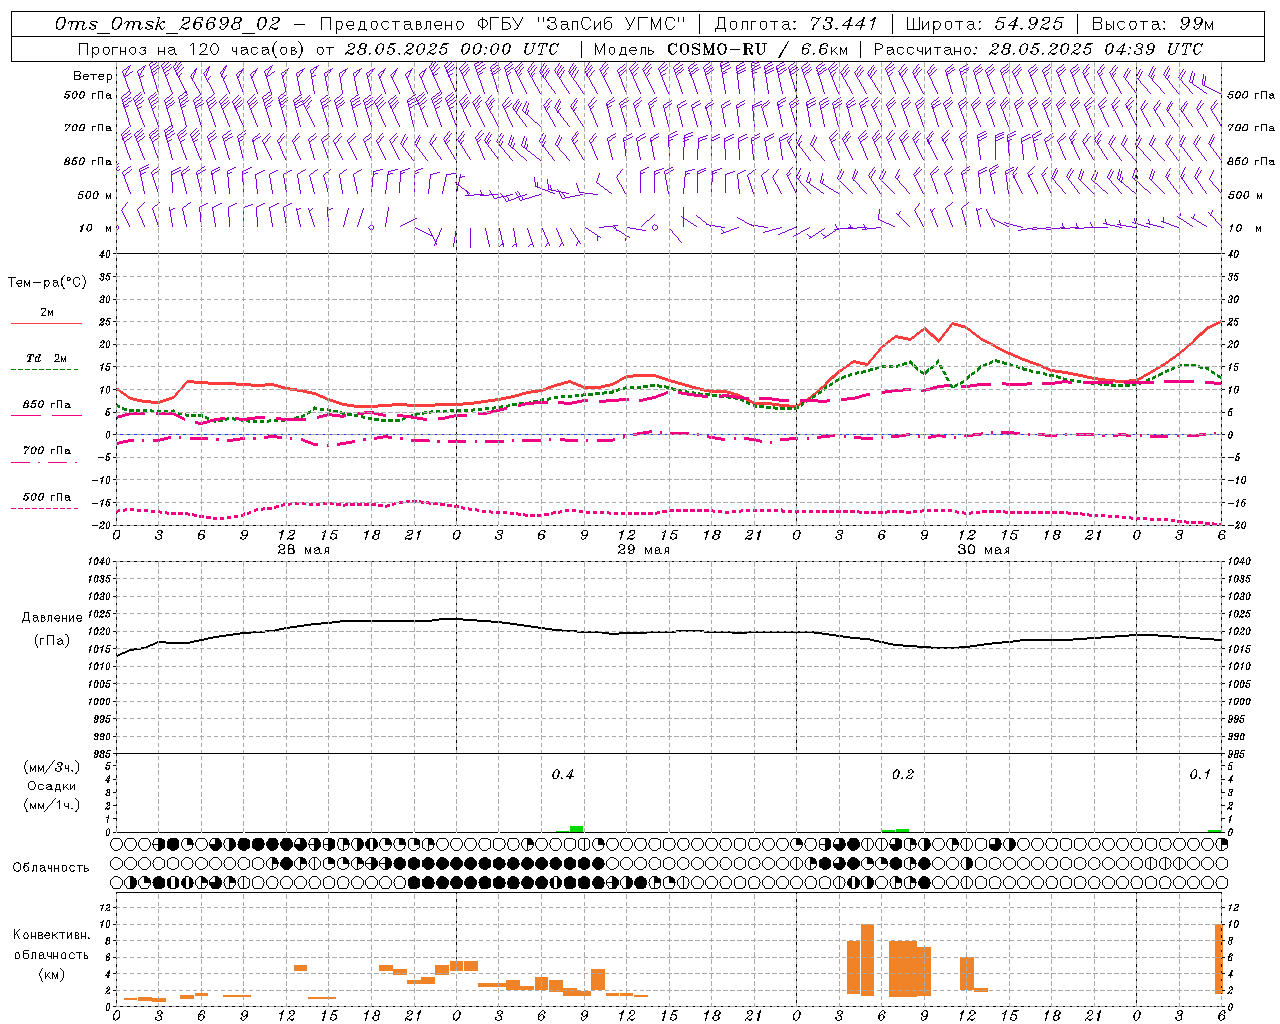This screenshot has height=1024, width=1280.
Task: Click the Осадки precipitation label
Action: 52,786
